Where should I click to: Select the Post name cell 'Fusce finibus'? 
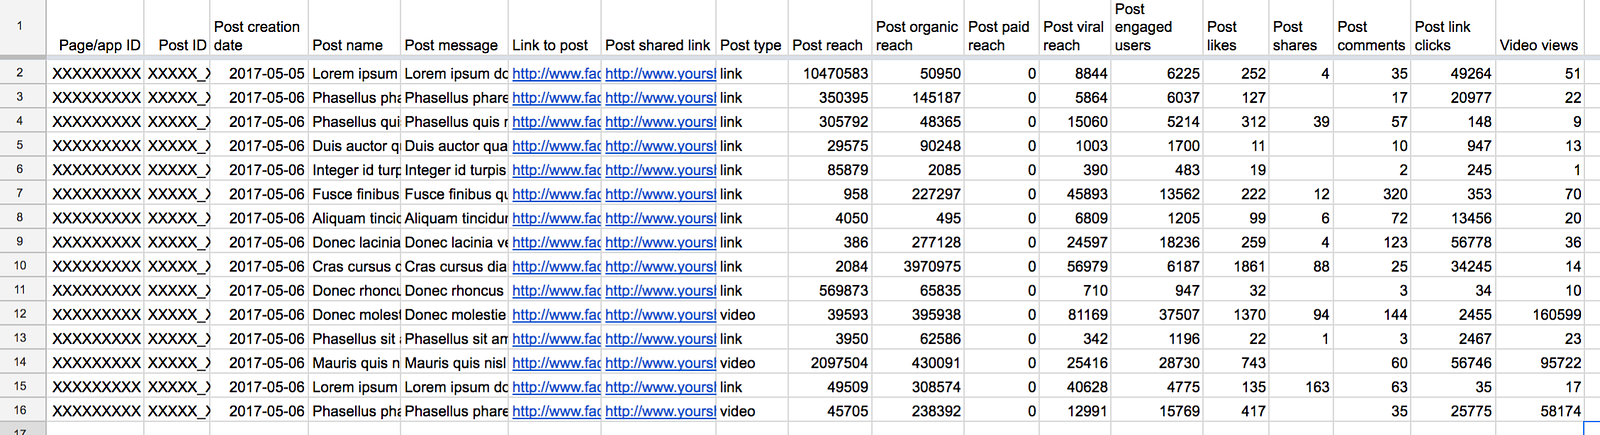[x=354, y=194]
